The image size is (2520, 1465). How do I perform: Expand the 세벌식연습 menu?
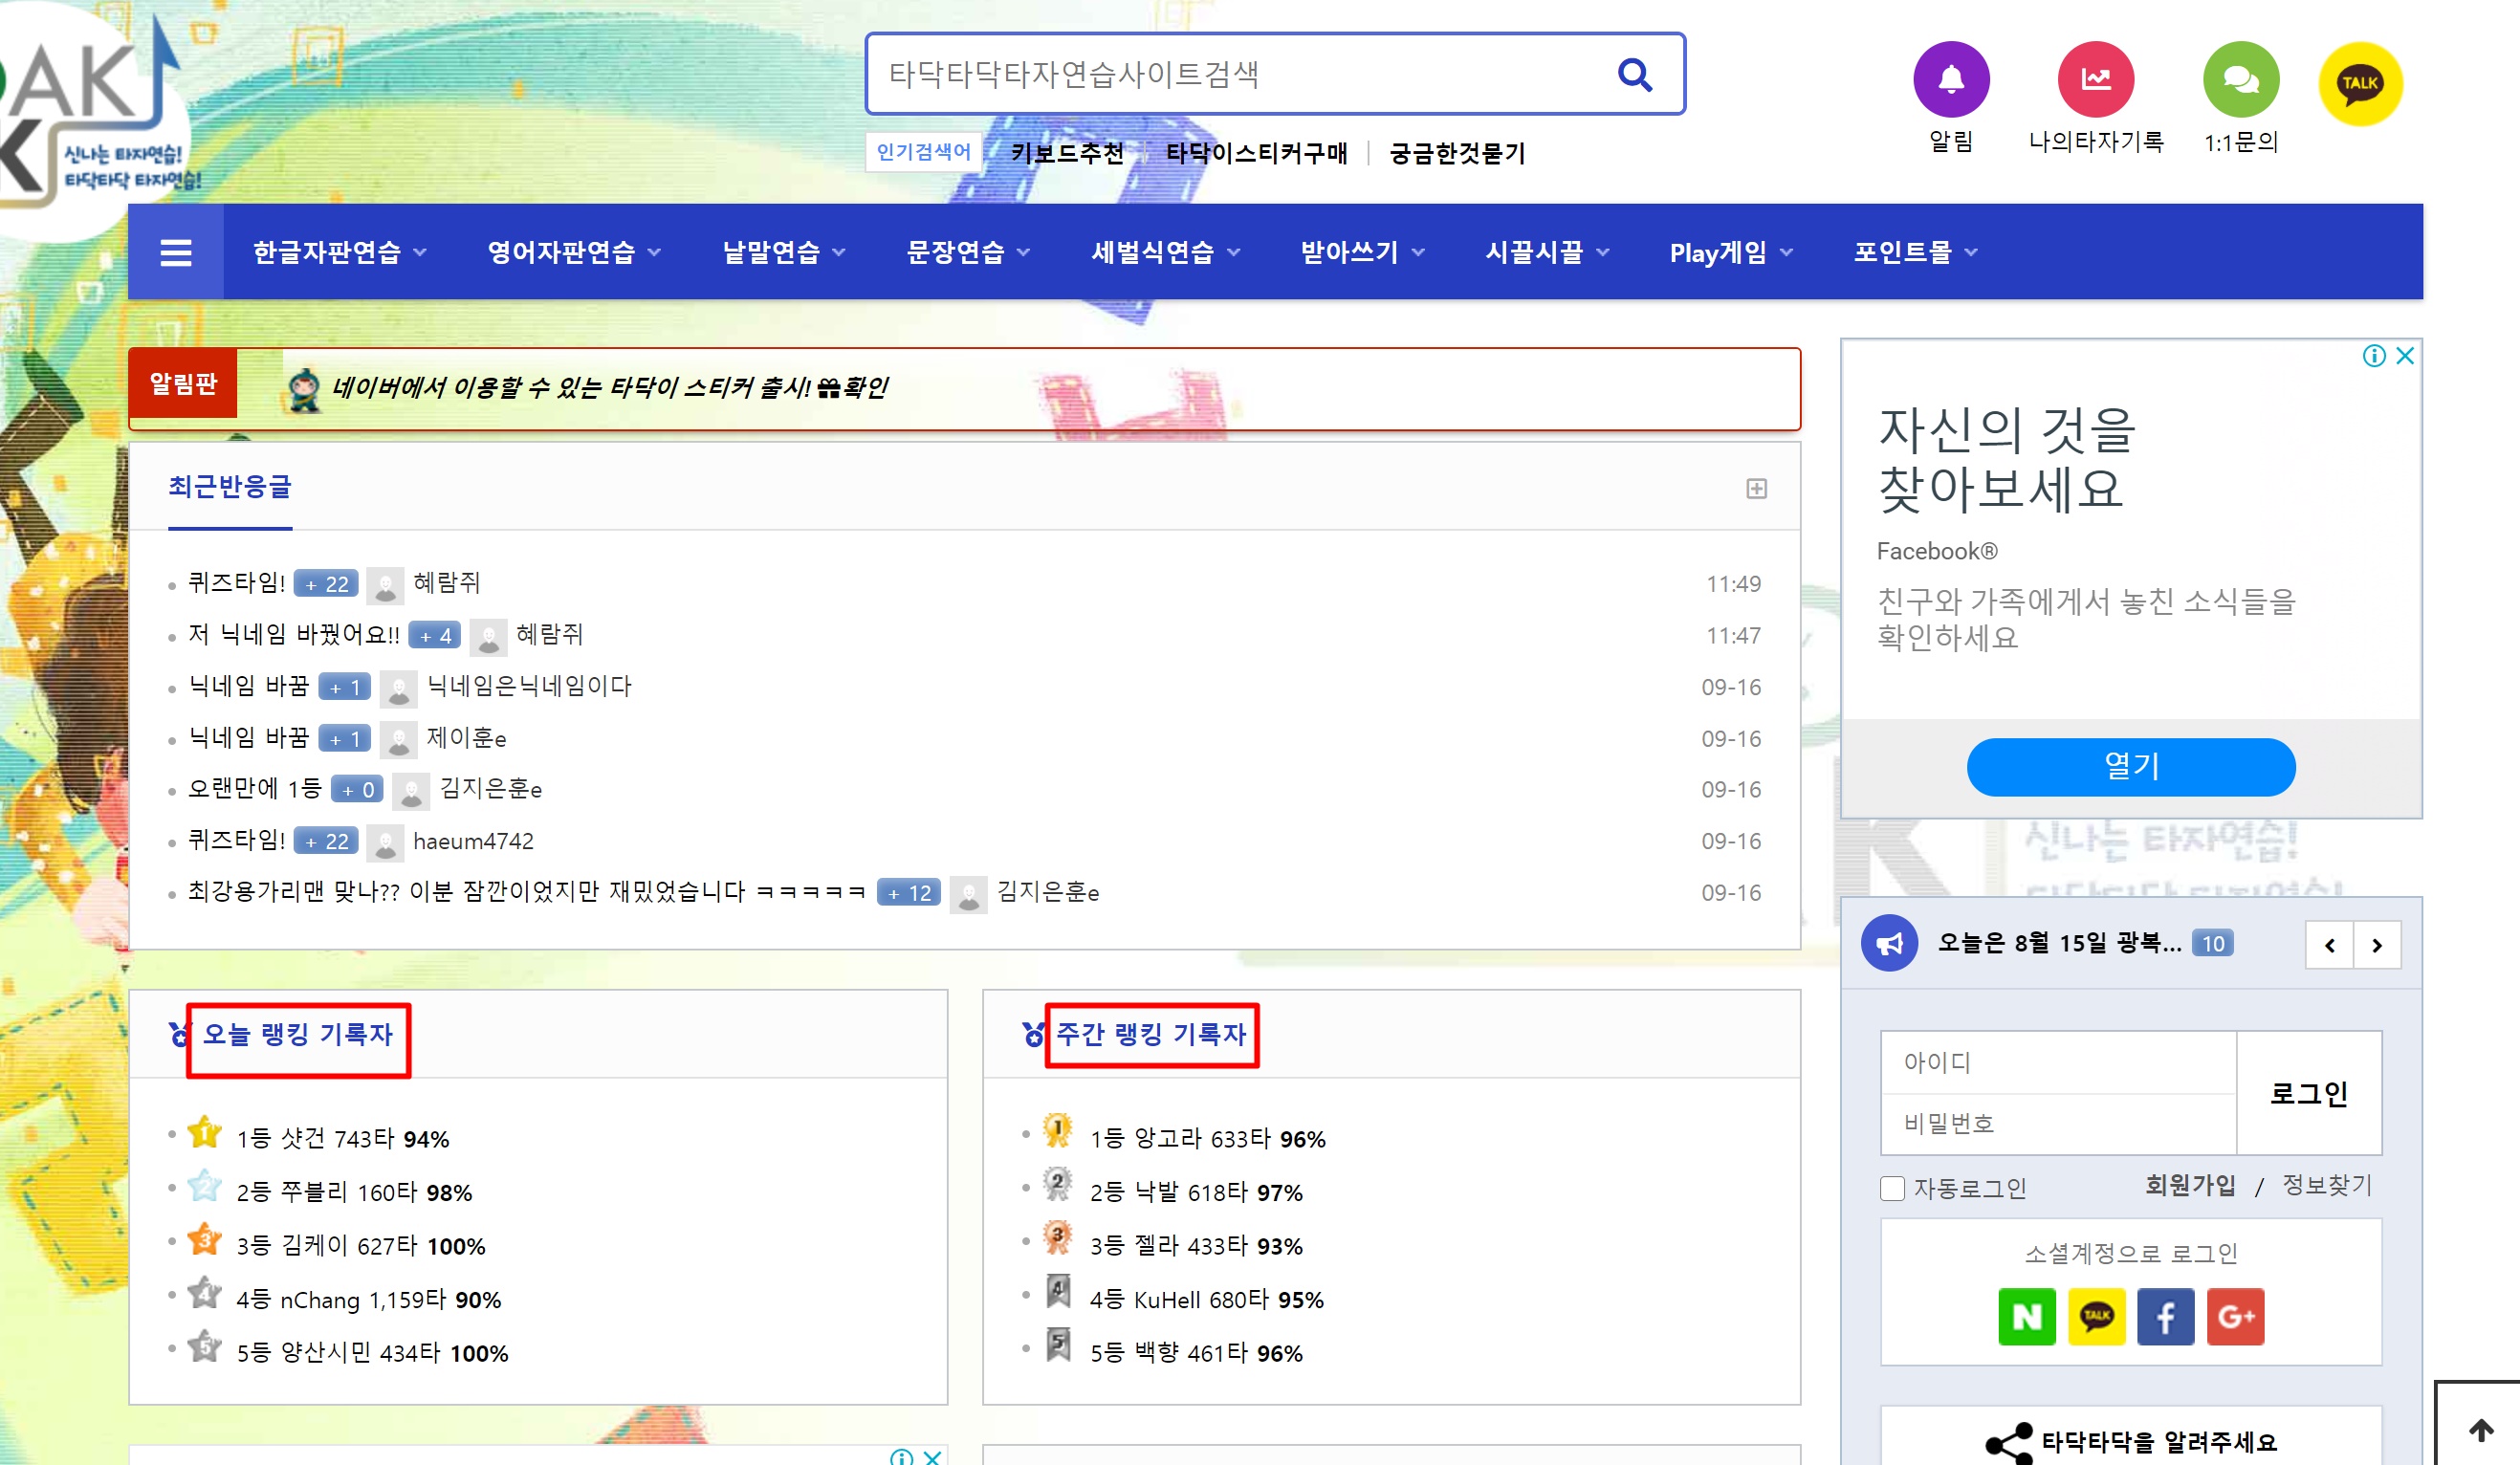pos(1165,252)
